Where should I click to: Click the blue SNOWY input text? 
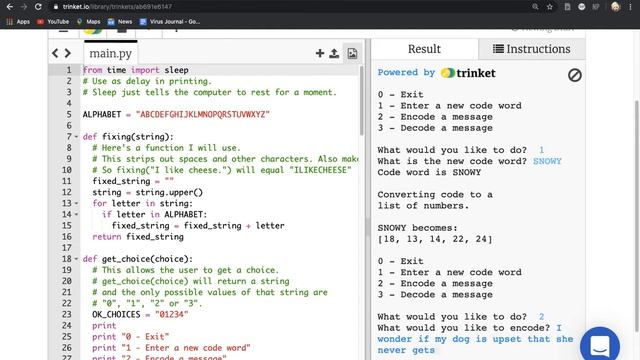[547, 161]
